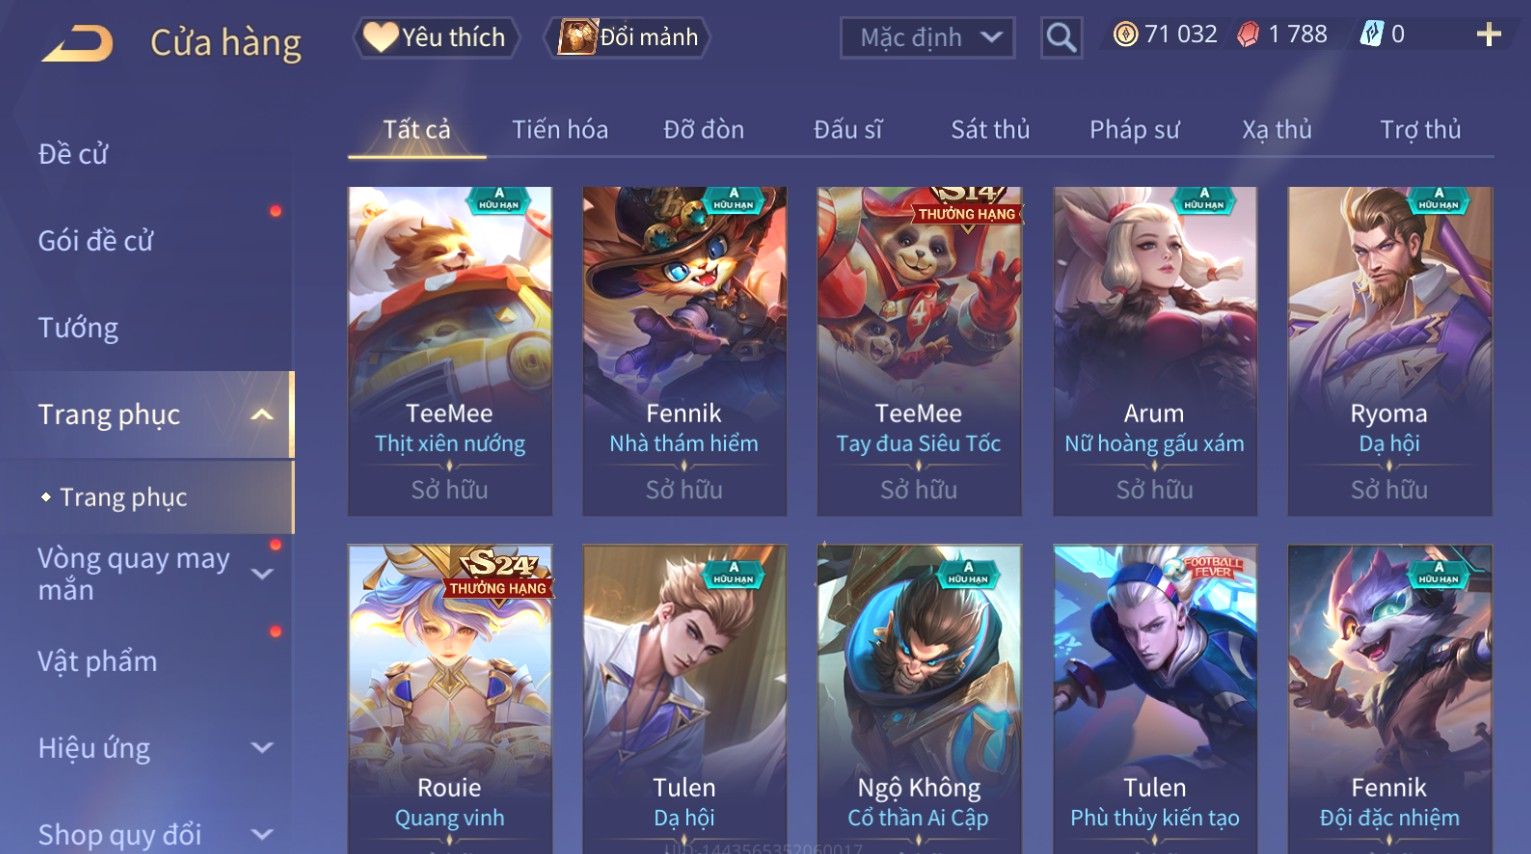Switch to the Pháp sư tab
This screenshot has height=854, width=1531.
[1134, 130]
